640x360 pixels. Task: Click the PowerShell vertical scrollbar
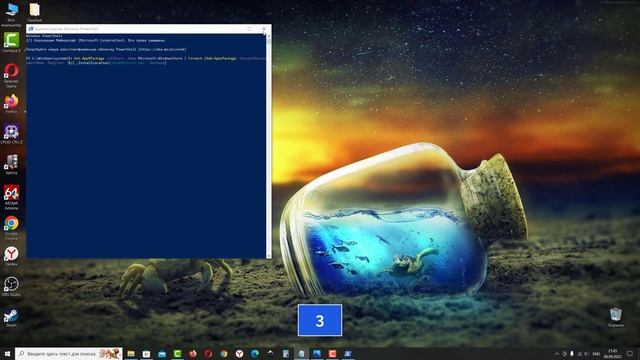click(x=268, y=146)
